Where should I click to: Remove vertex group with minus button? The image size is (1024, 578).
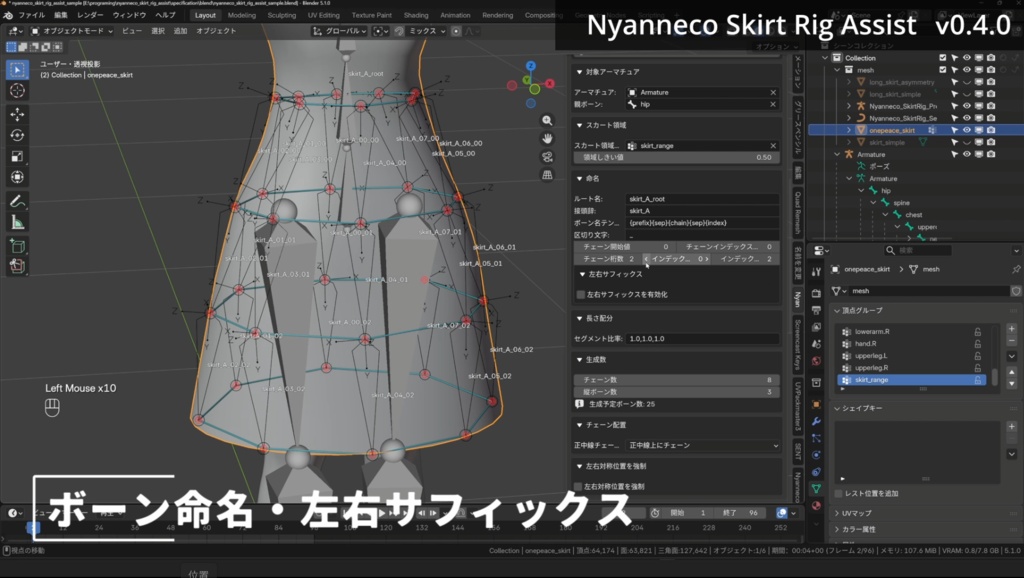pos(1012,340)
